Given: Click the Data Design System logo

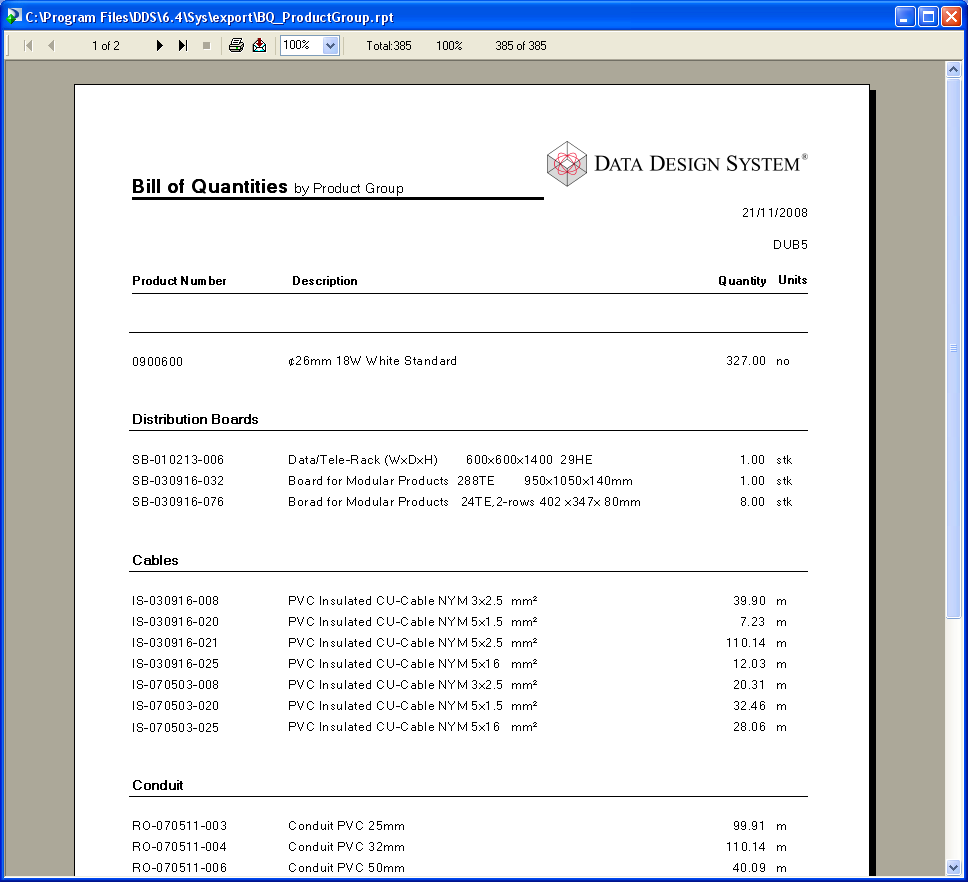Looking at the screenshot, I should [676, 163].
